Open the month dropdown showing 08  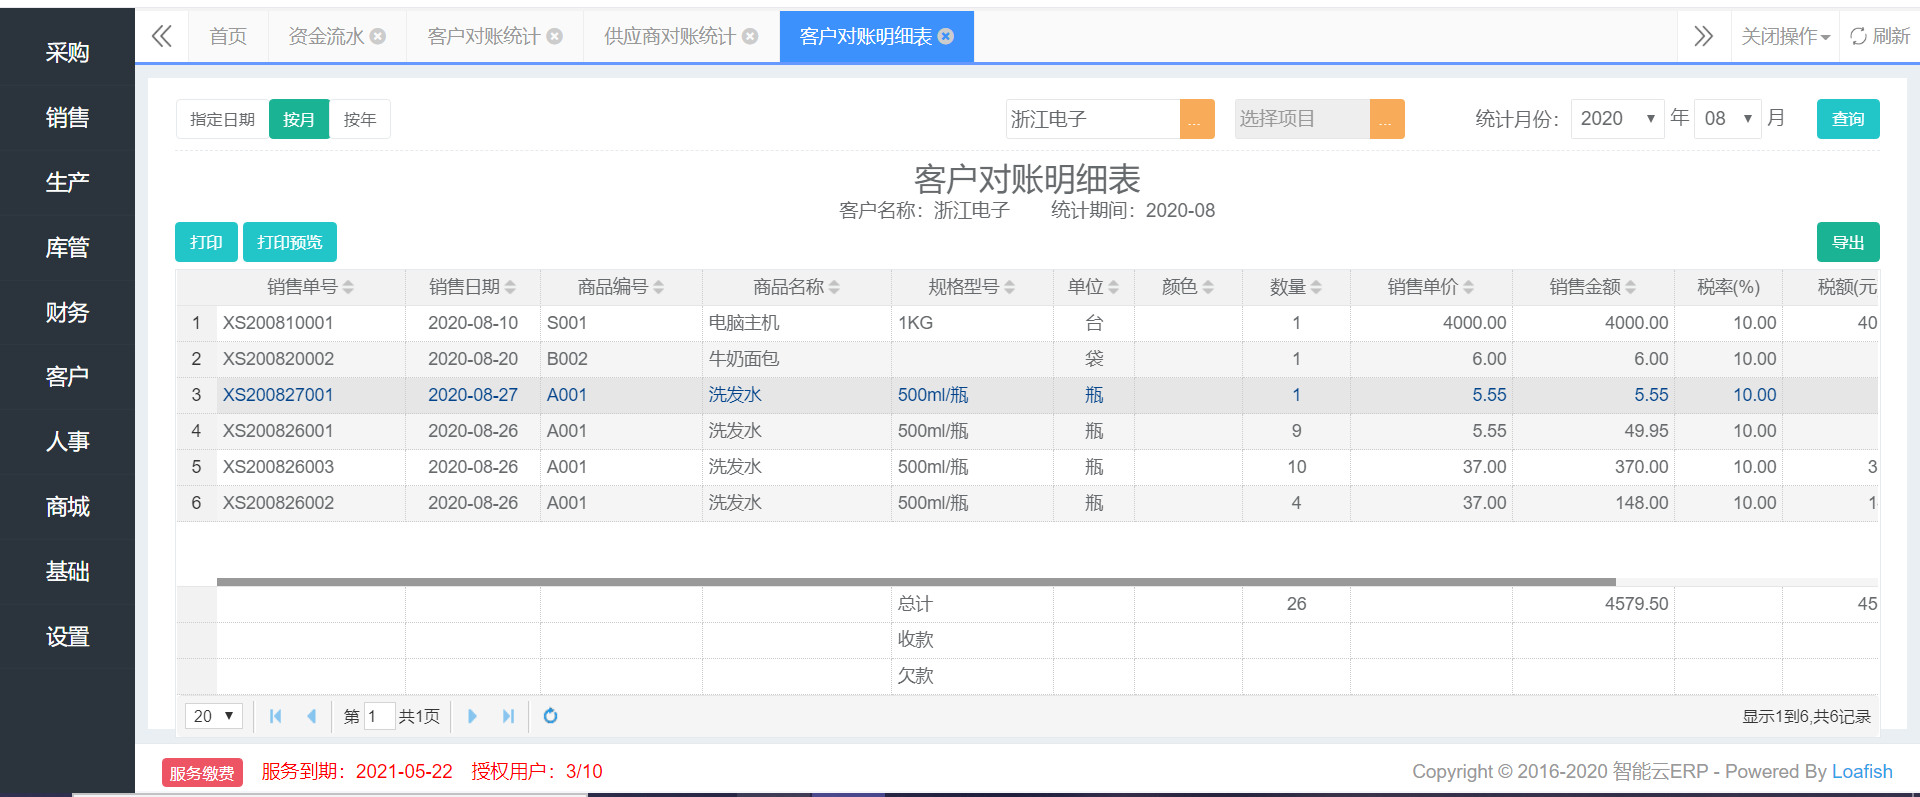click(1727, 118)
